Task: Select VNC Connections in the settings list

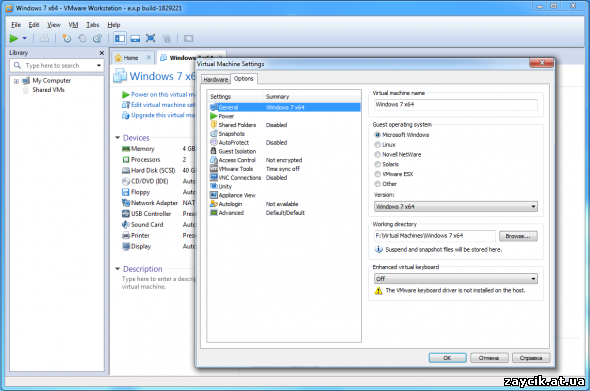Action: [240, 178]
